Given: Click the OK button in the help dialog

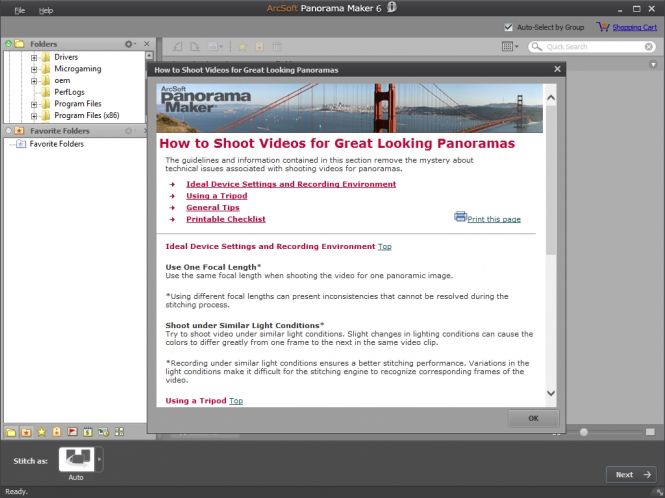Looking at the screenshot, I should point(533,418).
